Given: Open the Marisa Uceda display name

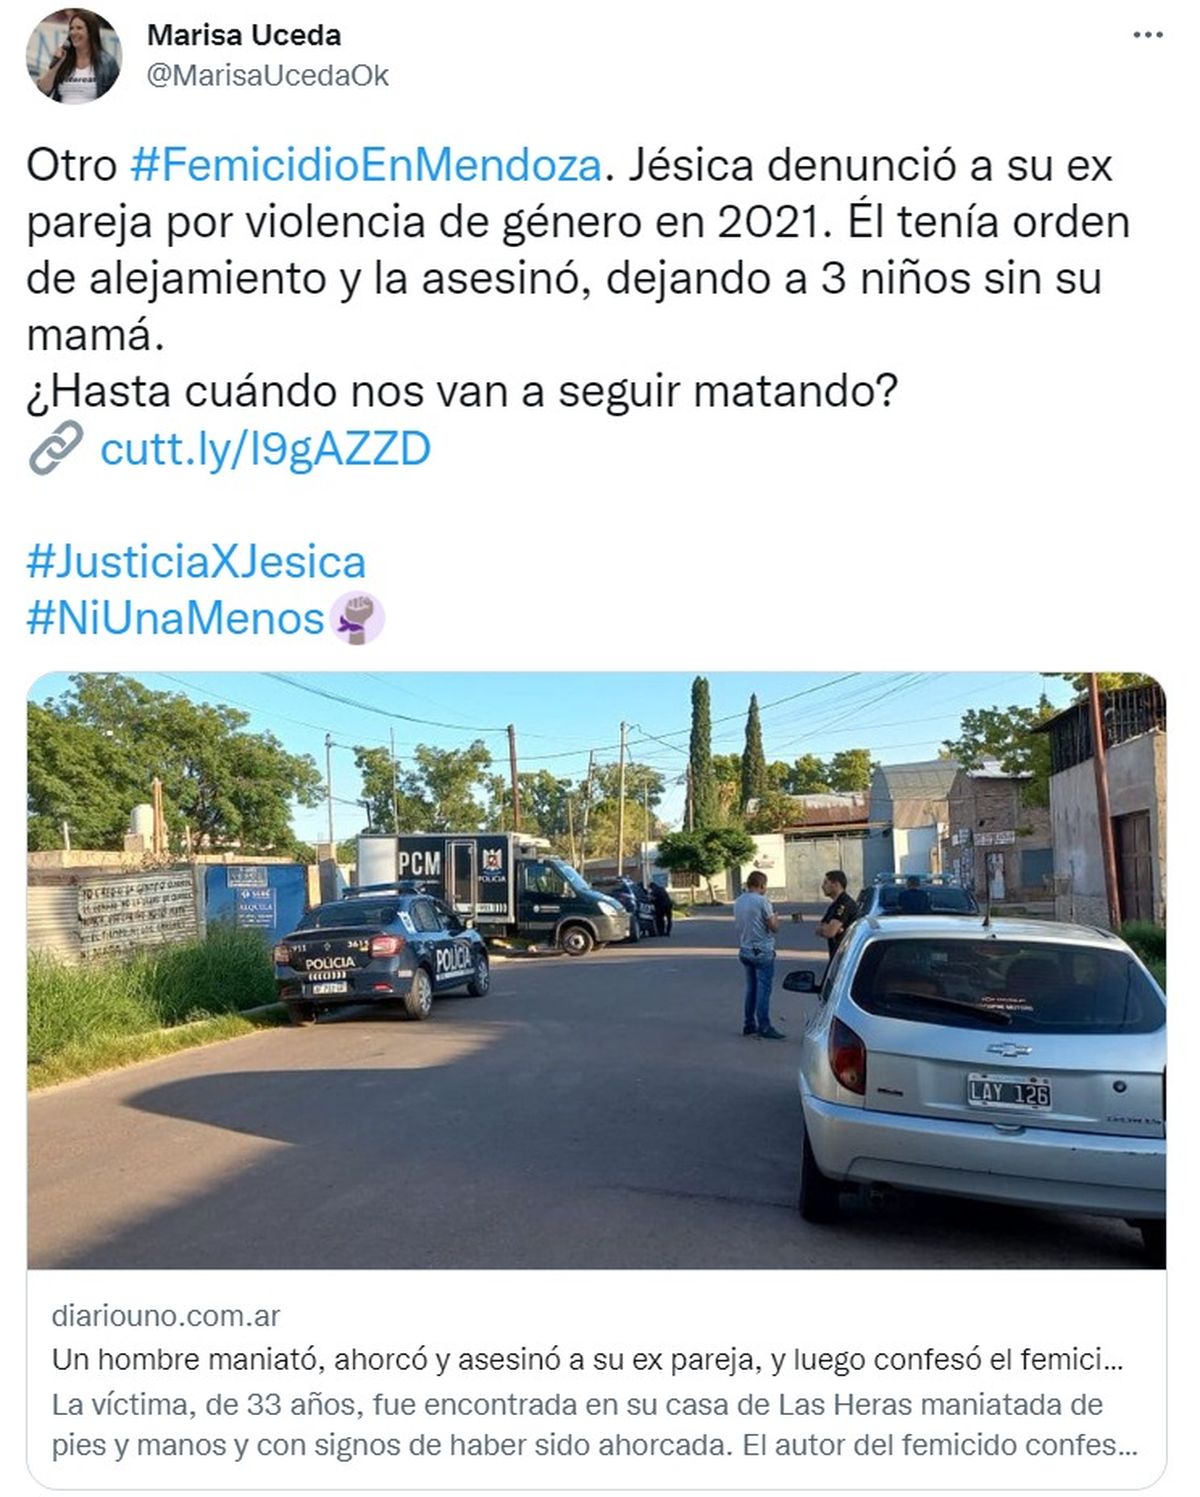Looking at the screenshot, I should 244,35.
